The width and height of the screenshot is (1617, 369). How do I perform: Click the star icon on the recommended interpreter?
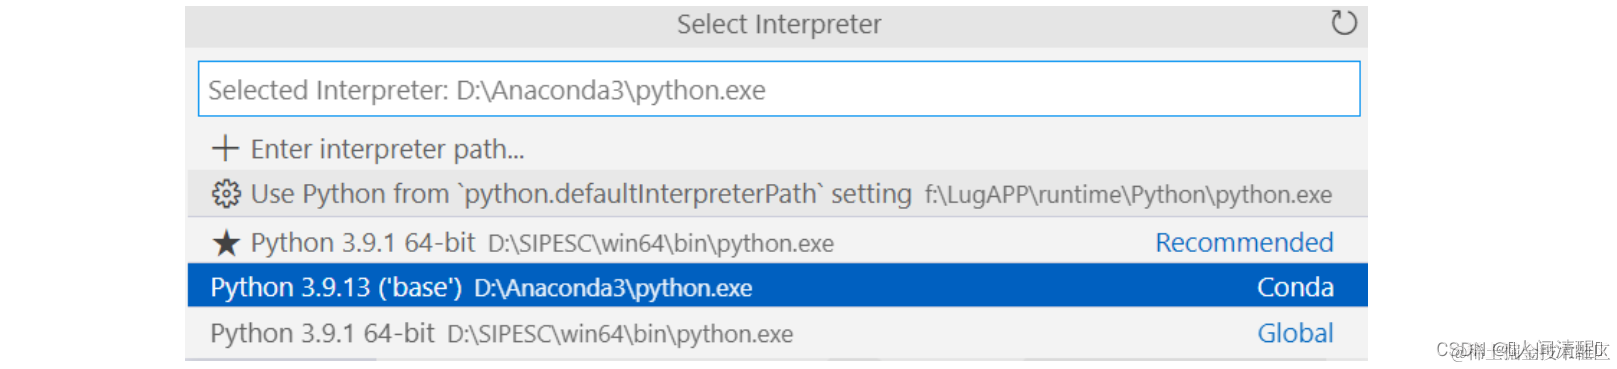pos(226,243)
